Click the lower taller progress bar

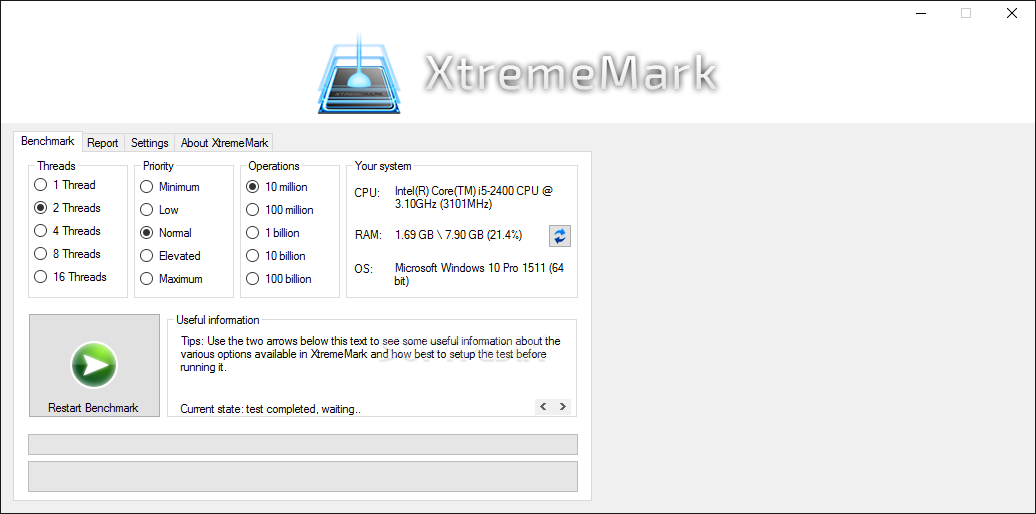[303, 476]
